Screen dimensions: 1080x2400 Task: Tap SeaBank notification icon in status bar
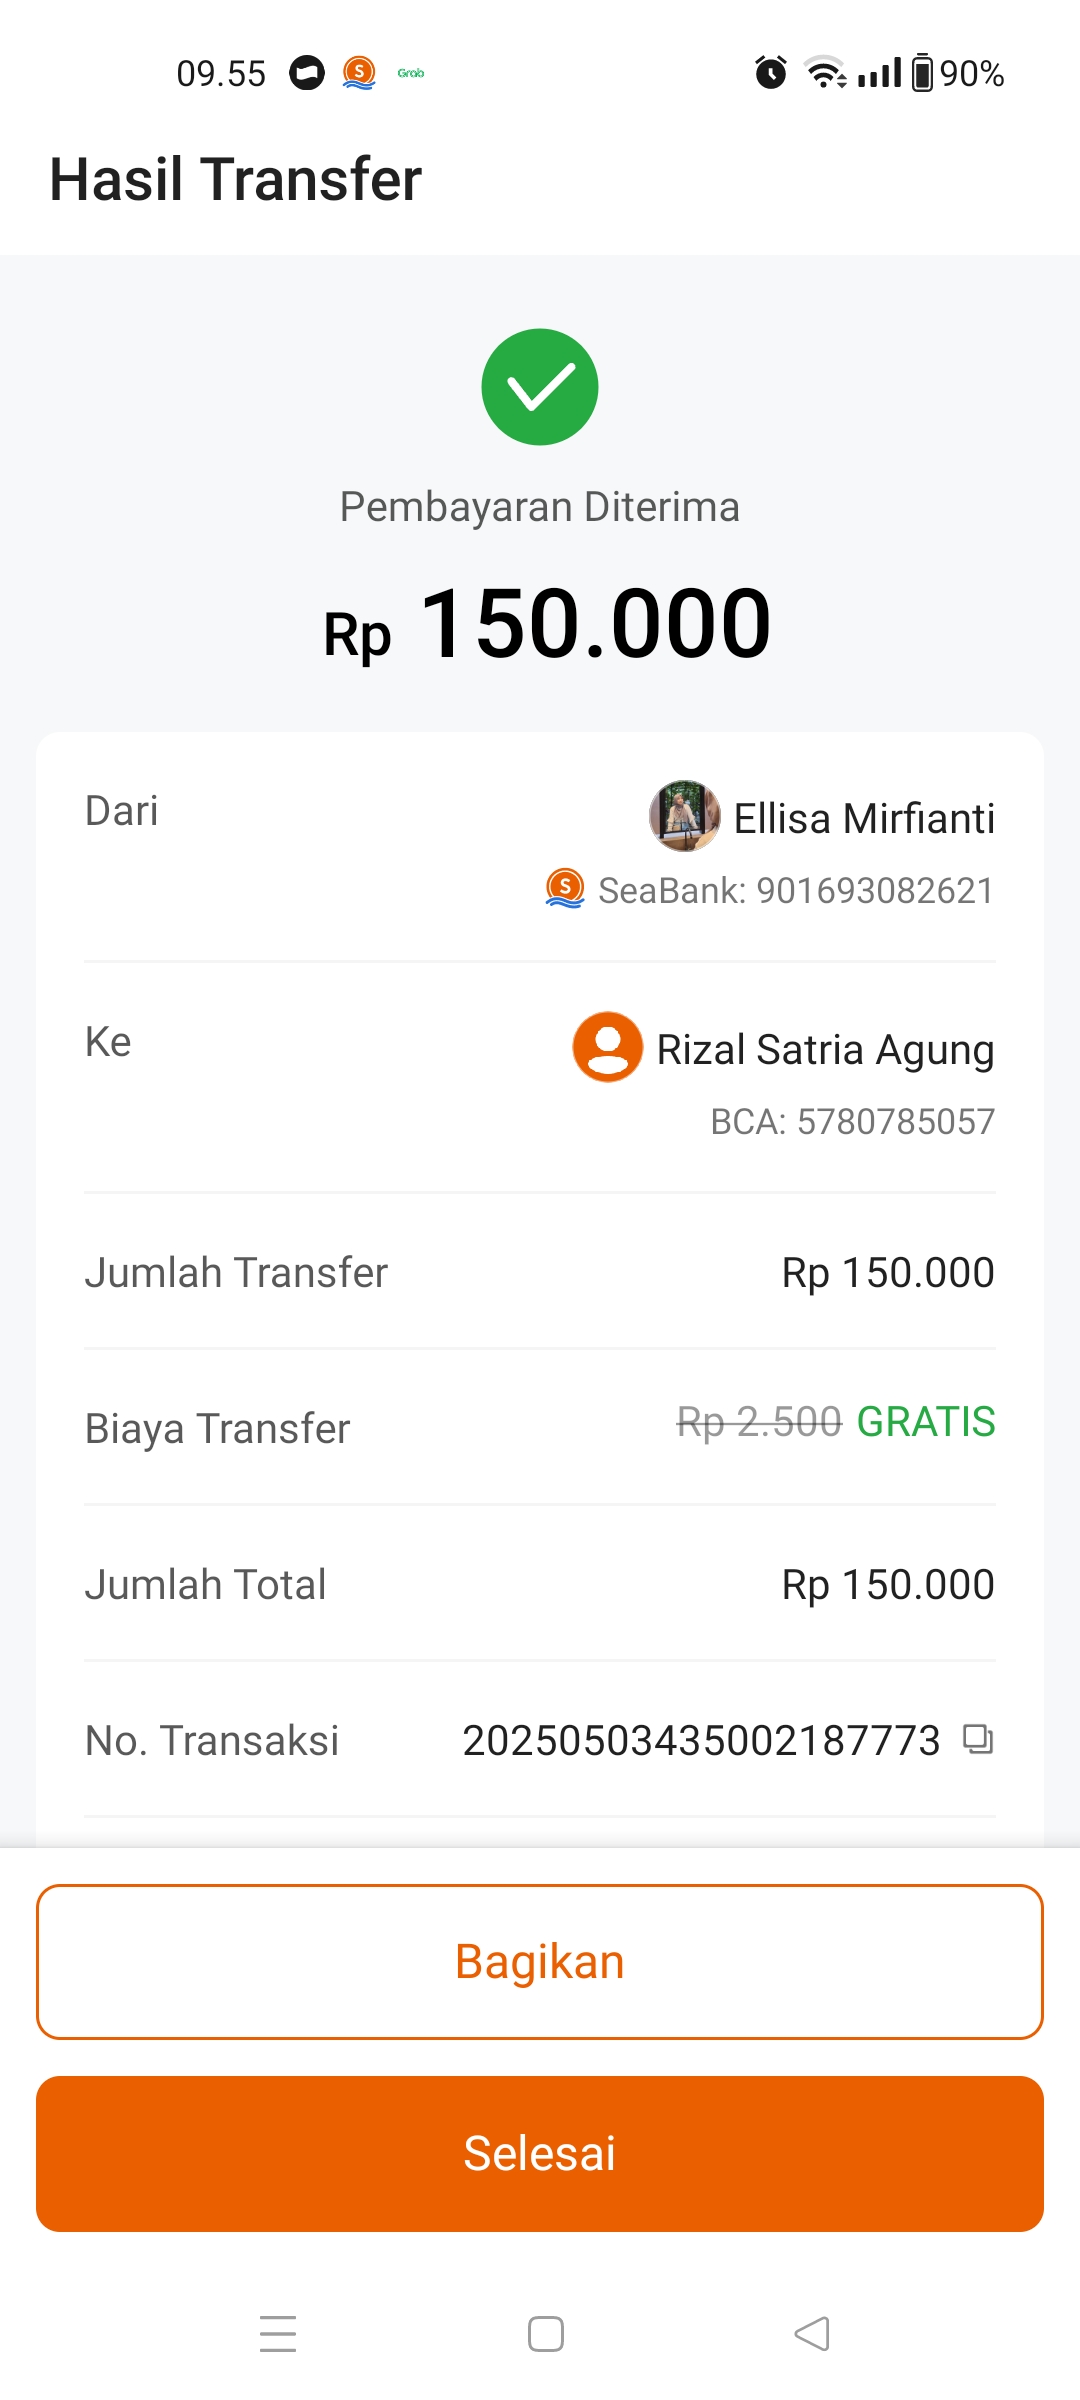(359, 73)
